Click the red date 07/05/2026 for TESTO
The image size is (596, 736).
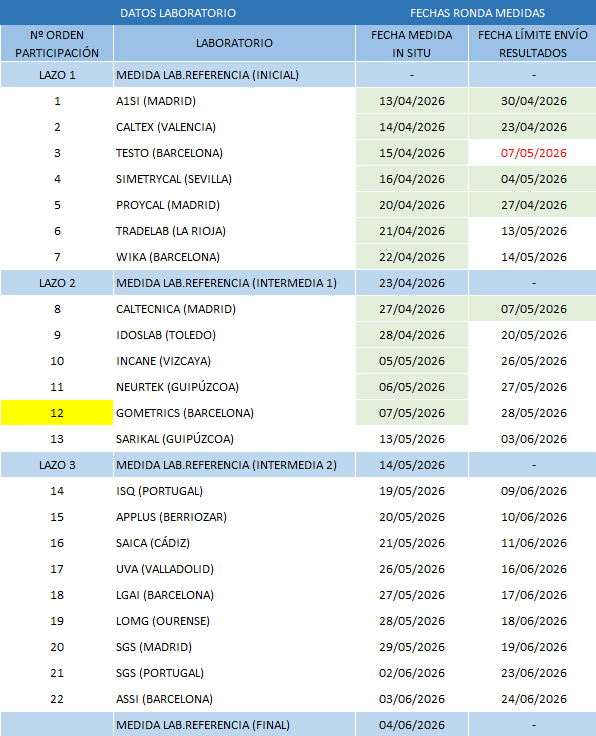coord(533,153)
